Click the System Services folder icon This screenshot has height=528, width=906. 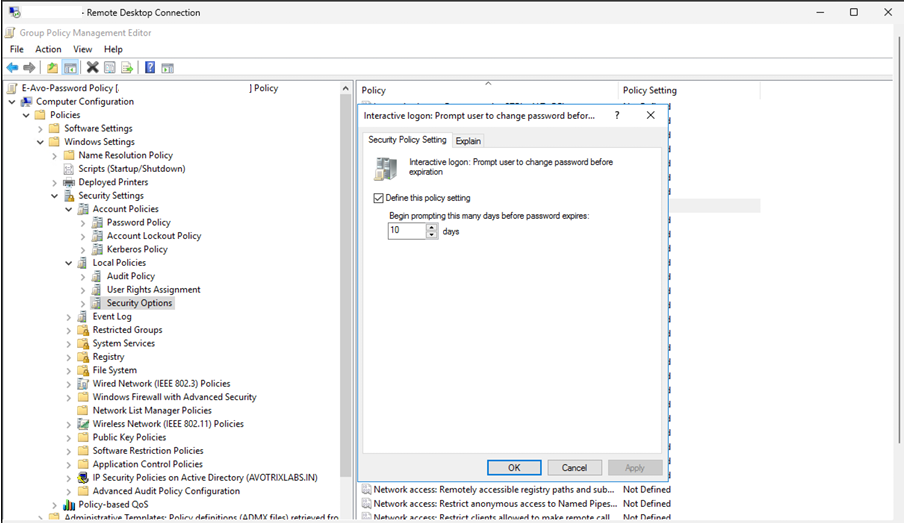(x=83, y=344)
